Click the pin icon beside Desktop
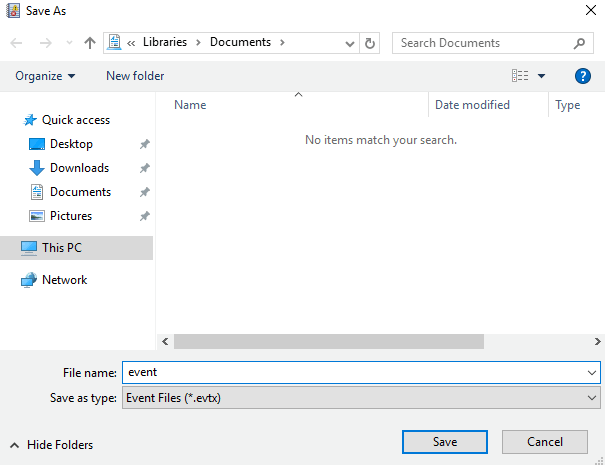Viewport: 605px width, 465px height. [145, 144]
